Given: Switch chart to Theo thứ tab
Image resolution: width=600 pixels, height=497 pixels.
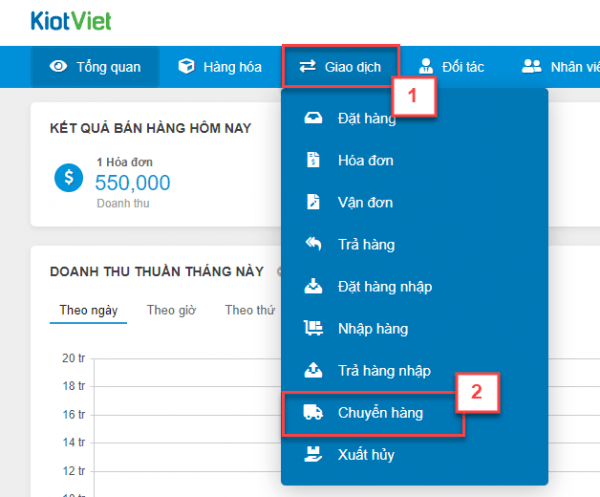Looking at the screenshot, I should (249, 310).
